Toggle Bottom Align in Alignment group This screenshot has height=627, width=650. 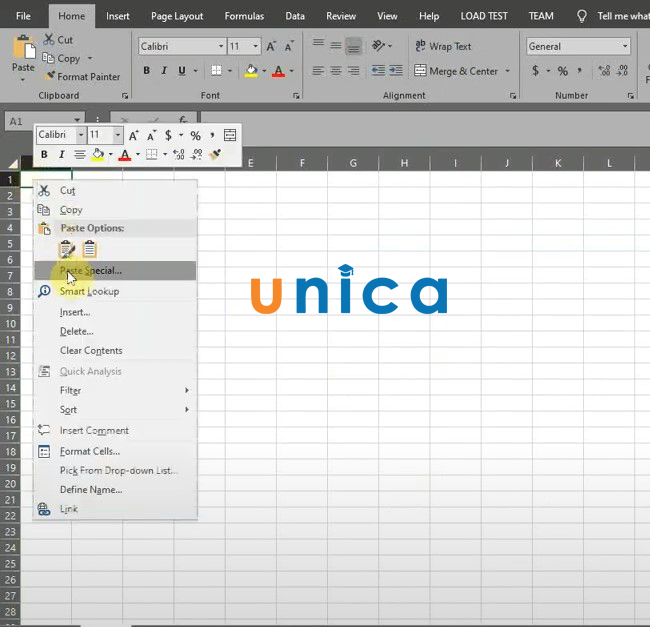point(354,46)
